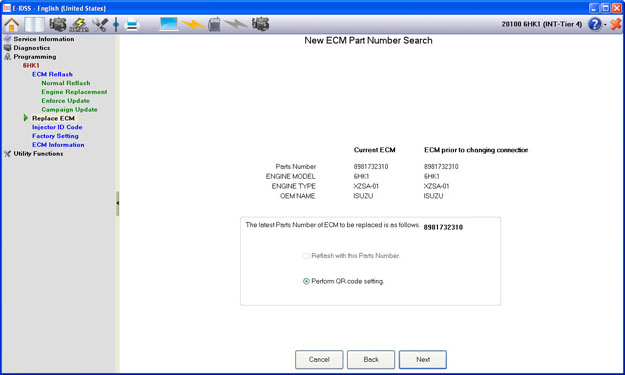Open the Injector ID Code item
Image resolution: width=625 pixels, height=375 pixels.
click(x=57, y=127)
